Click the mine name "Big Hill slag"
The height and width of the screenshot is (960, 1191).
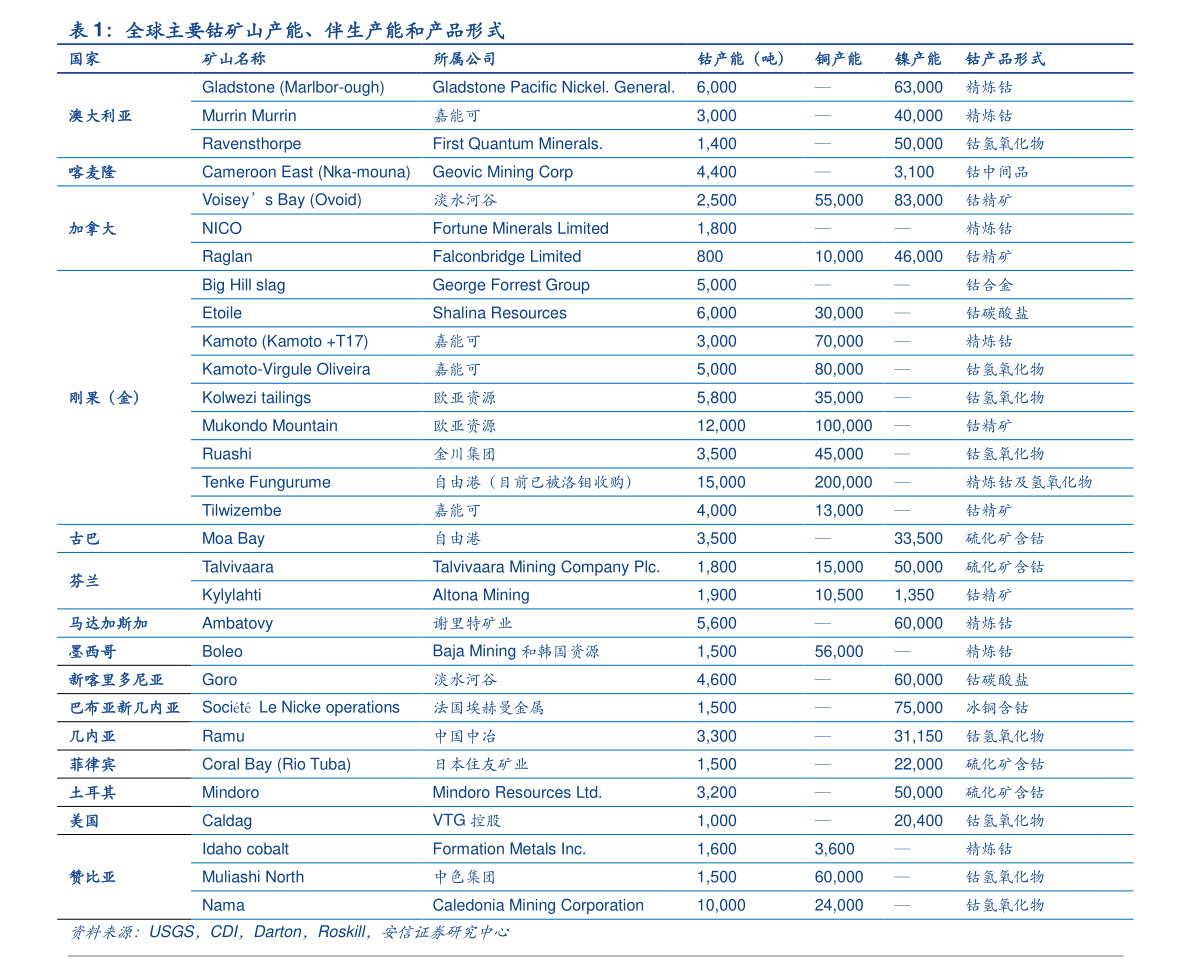tap(244, 285)
